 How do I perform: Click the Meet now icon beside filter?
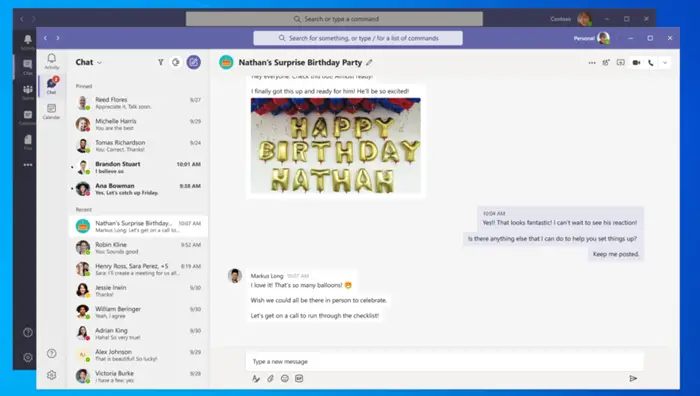pyautogui.click(x=176, y=63)
